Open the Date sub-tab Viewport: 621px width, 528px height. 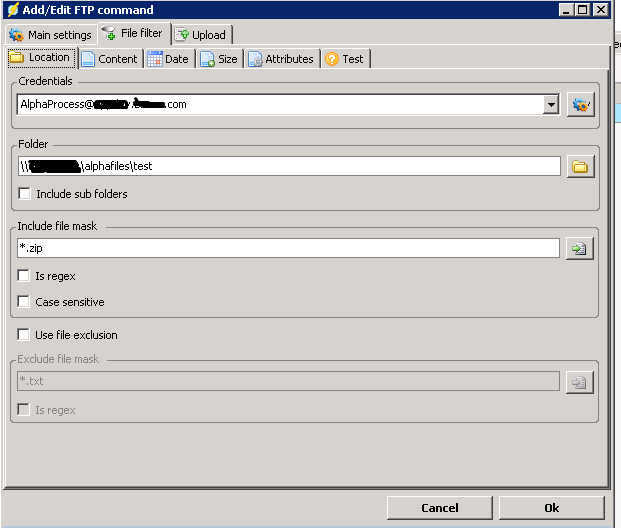(168, 59)
